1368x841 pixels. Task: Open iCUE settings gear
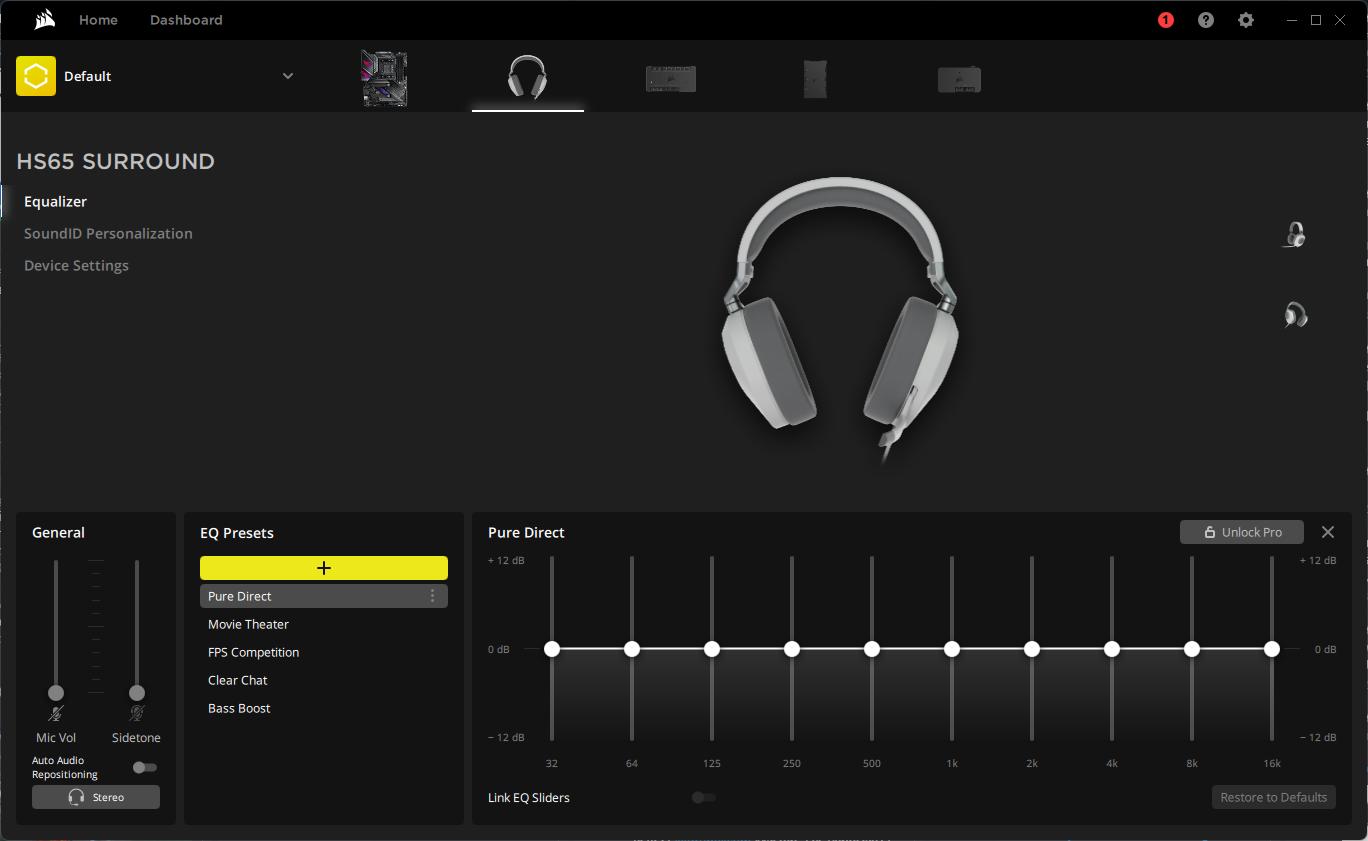tap(1246, 20)
